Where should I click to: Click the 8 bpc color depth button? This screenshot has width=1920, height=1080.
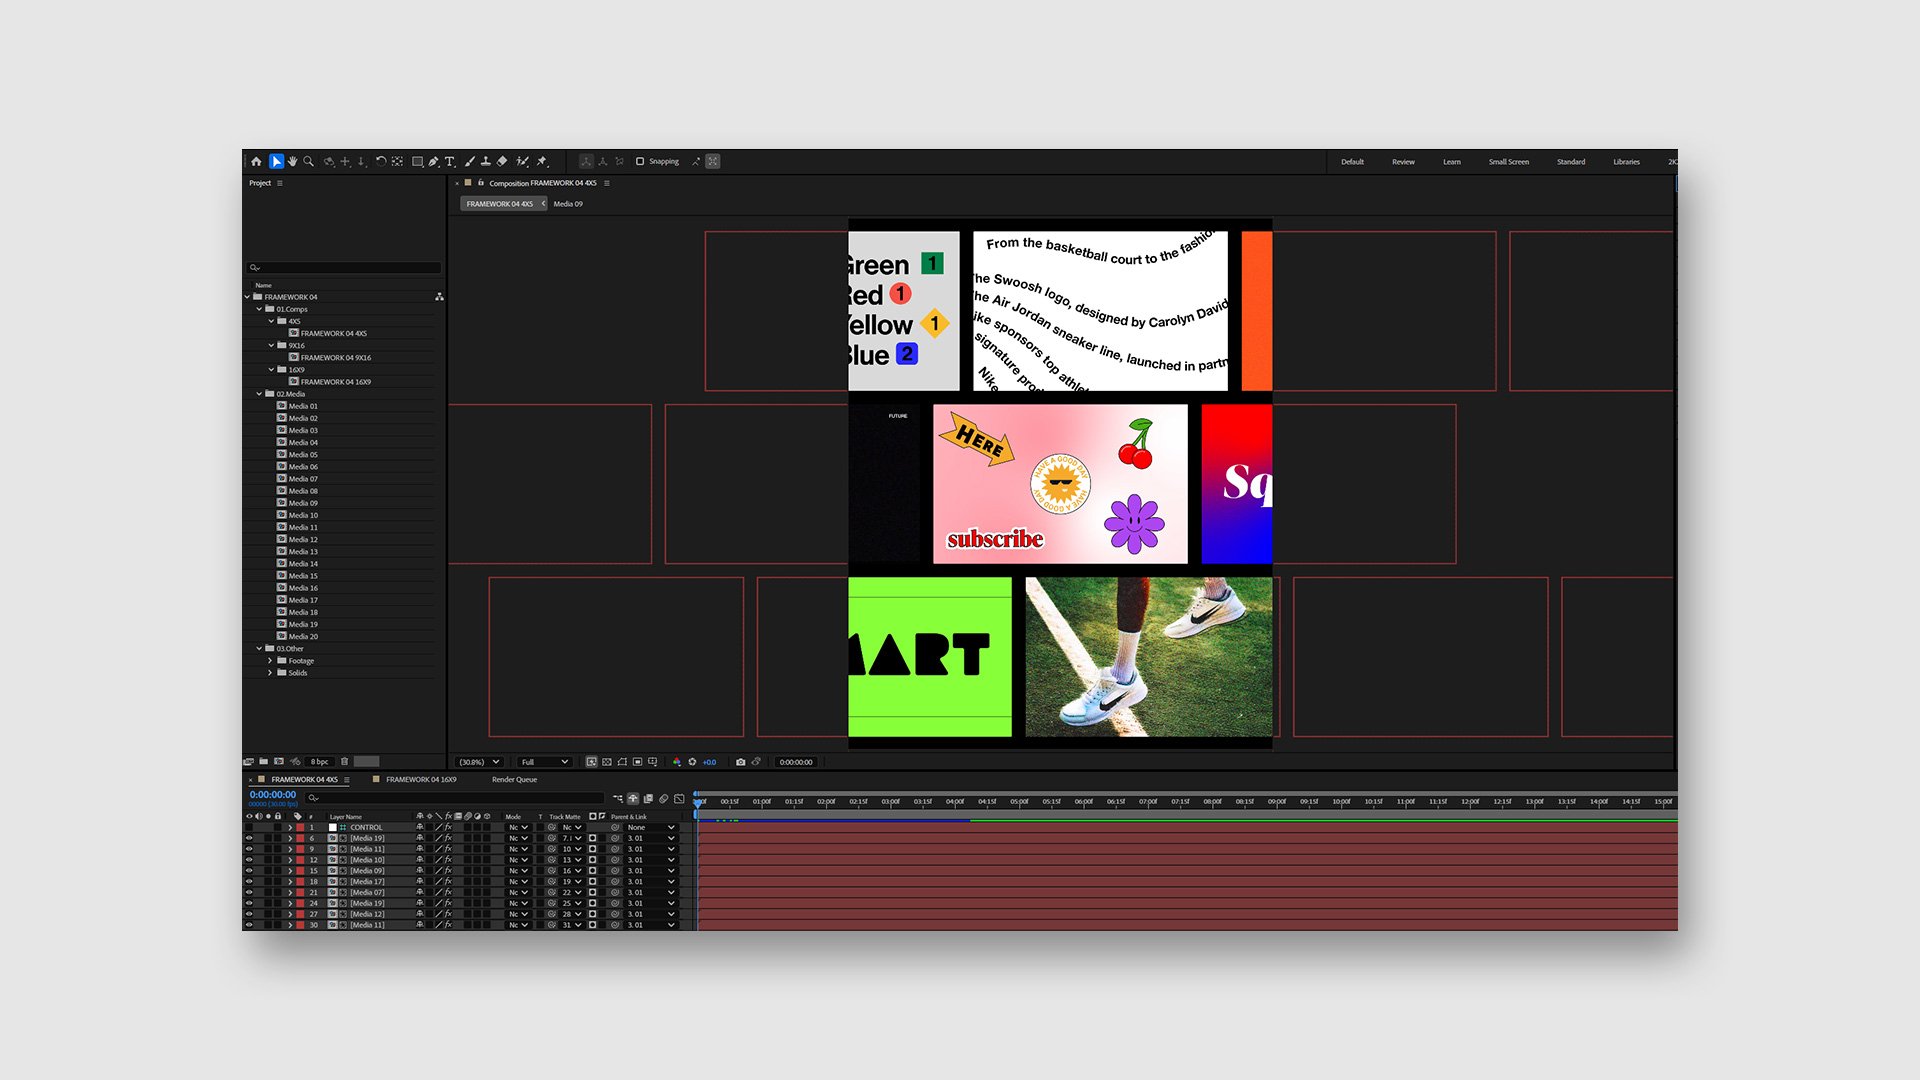(319, 762)
